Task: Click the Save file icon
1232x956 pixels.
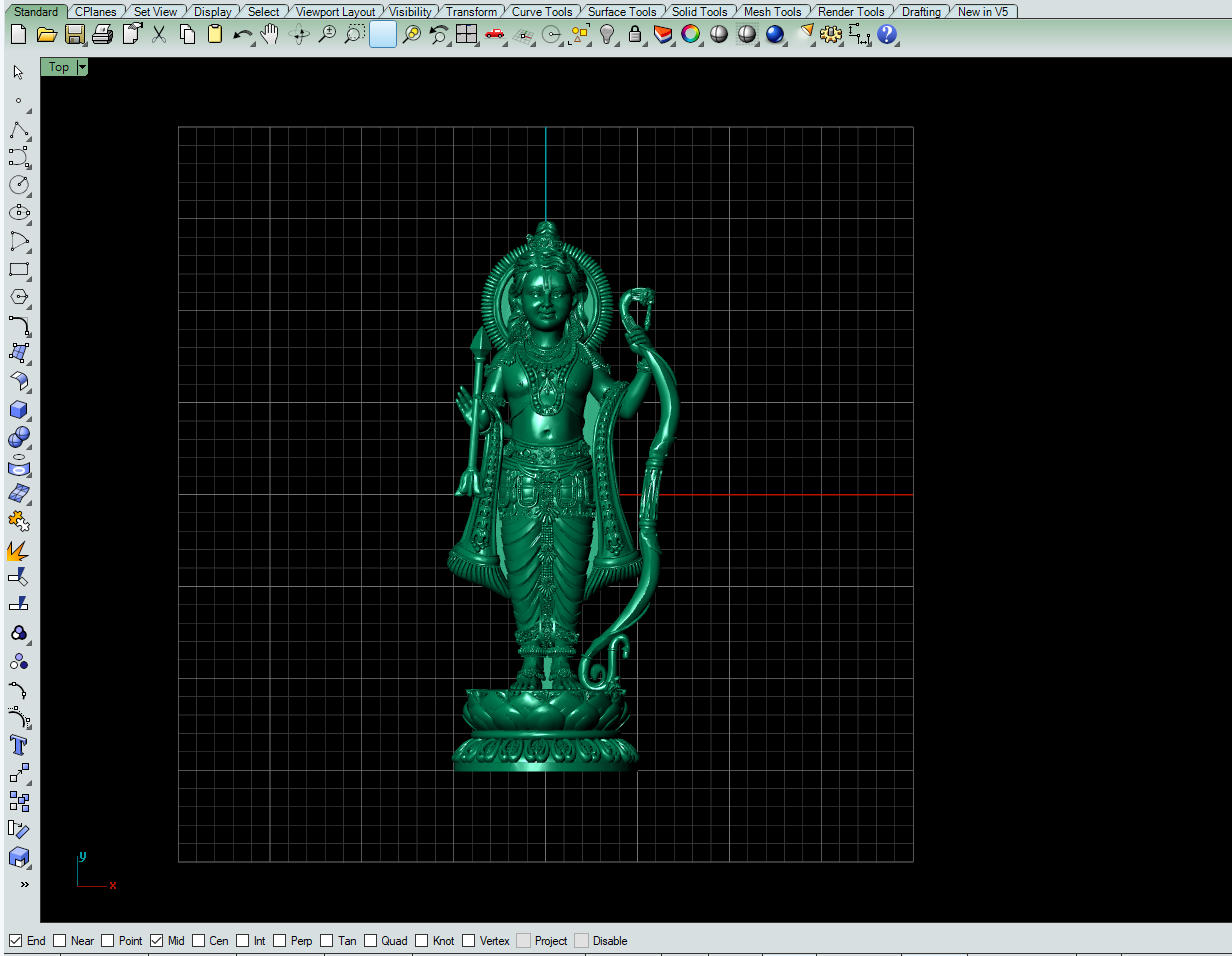Action: click(x=74, y=35)
